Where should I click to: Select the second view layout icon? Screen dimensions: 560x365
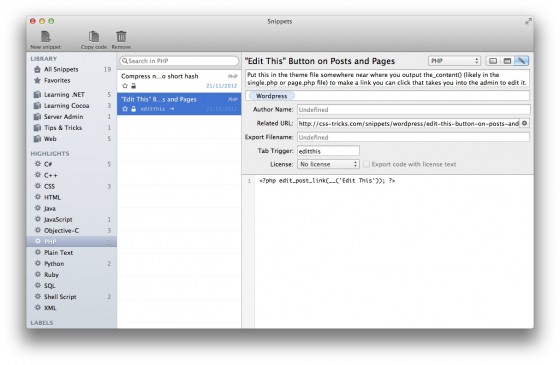(x=507, y=61)
